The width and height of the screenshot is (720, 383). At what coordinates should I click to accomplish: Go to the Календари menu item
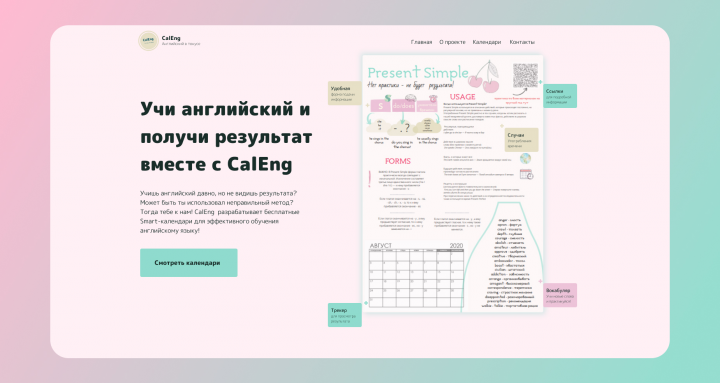(487, 42)
